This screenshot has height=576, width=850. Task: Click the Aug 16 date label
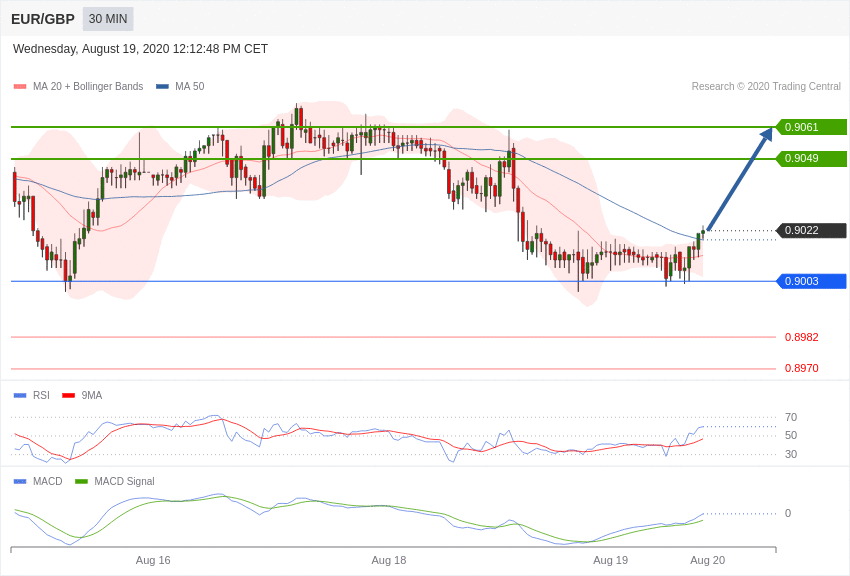(x=153, y=560)
